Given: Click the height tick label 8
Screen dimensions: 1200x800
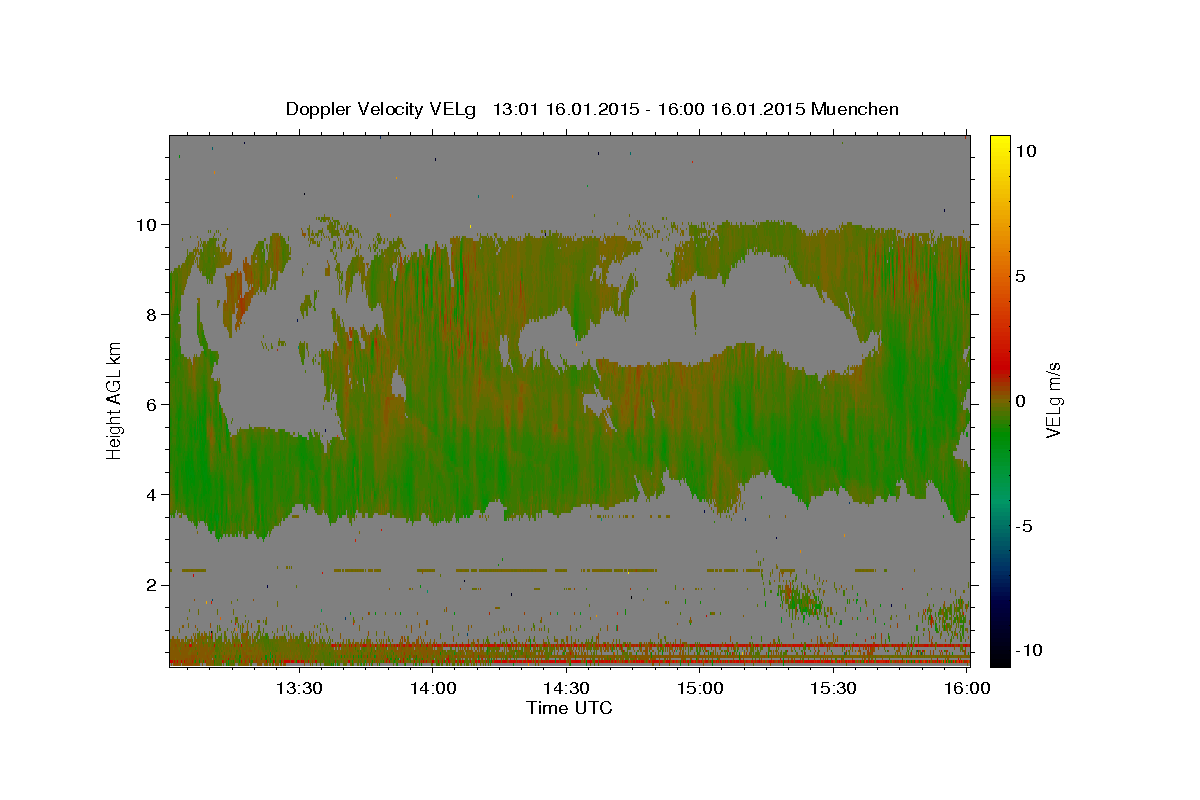Looking at the screenshot, I should pyautogui.click(x=153, y=315).
